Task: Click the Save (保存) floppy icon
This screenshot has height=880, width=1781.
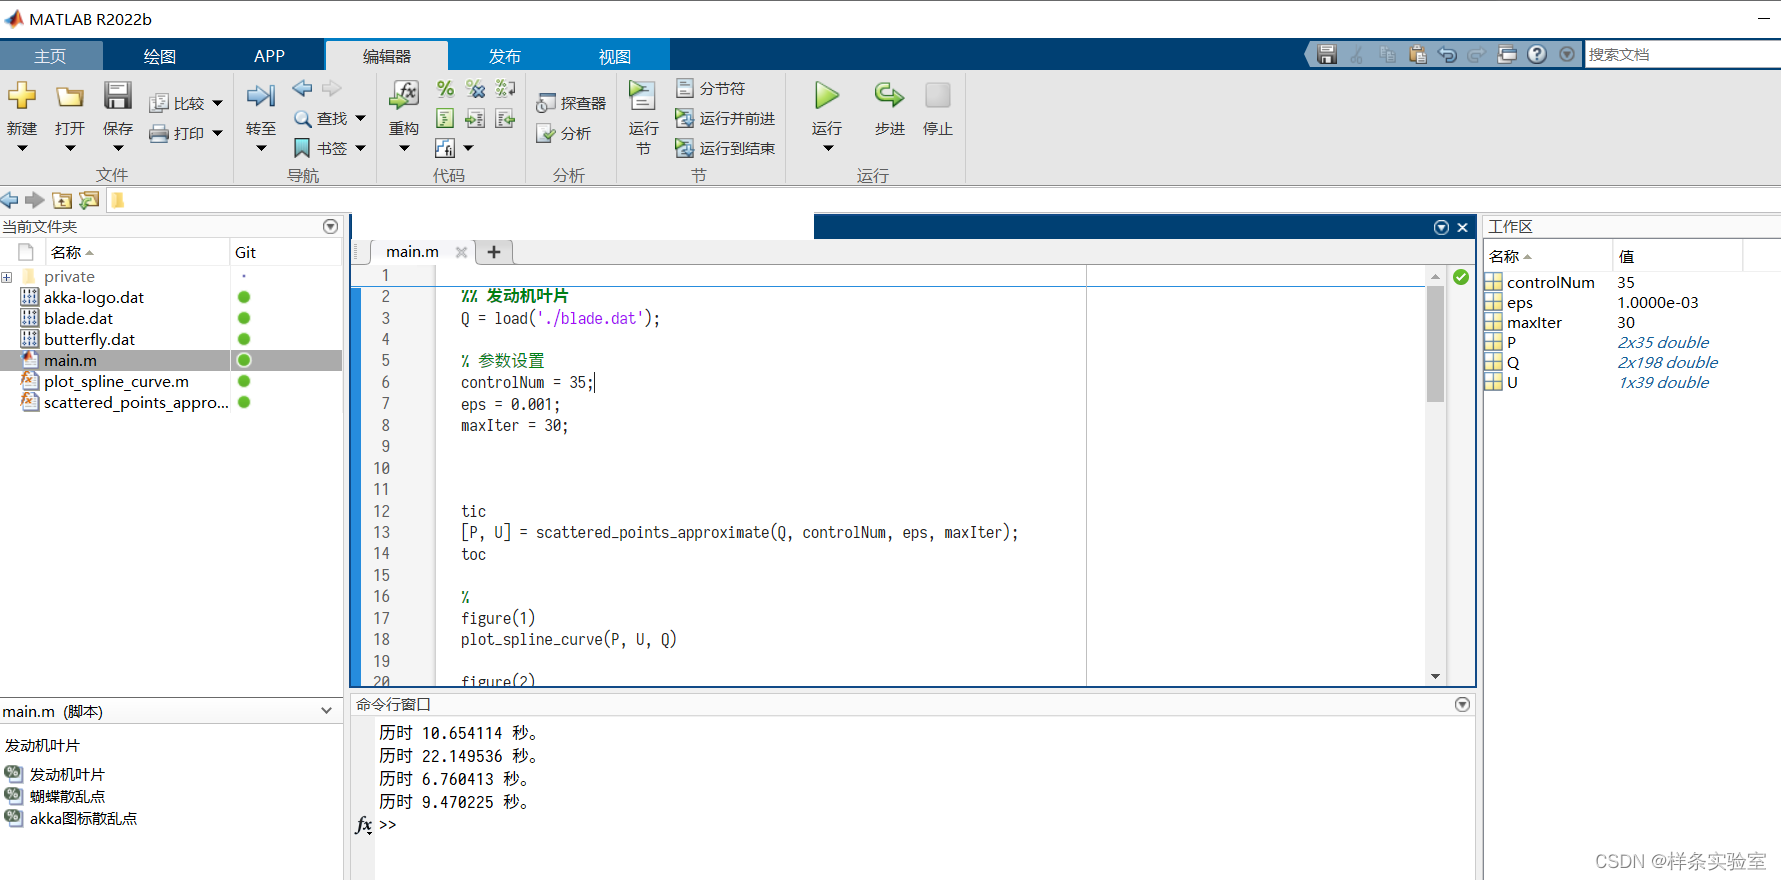Action: 118,96
